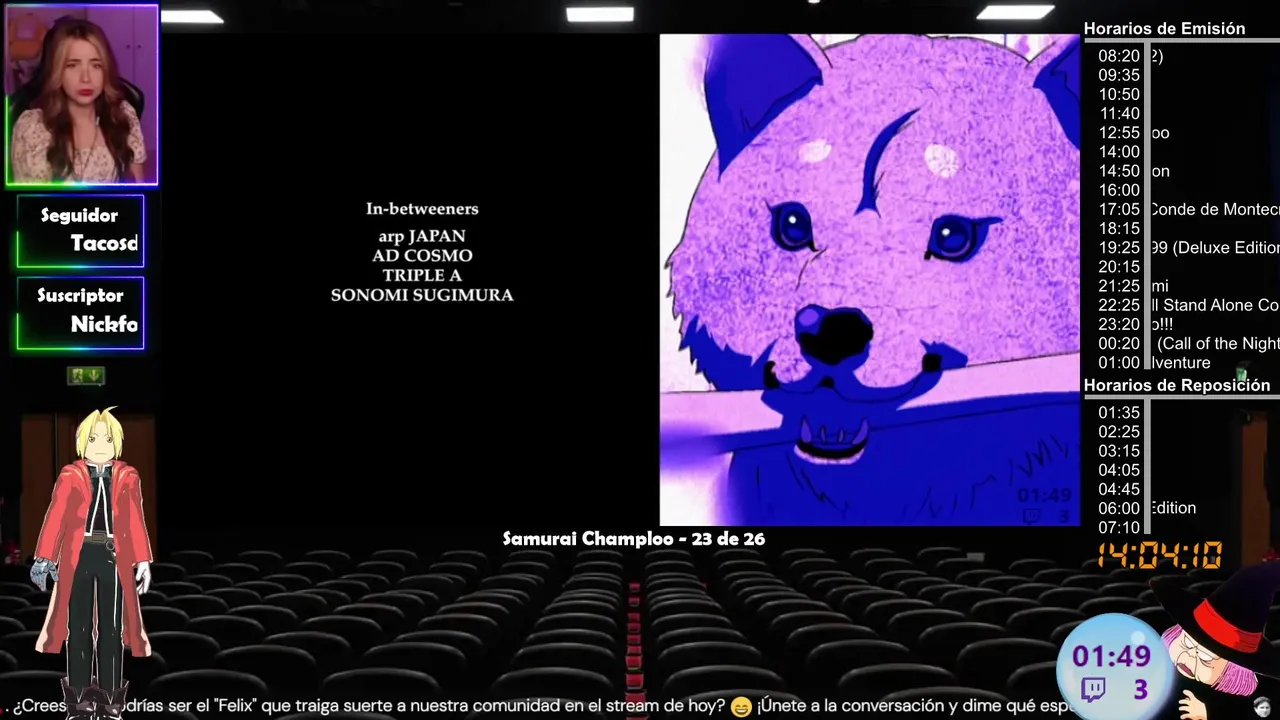Select the Seguidor panel label

pos(79,216)
